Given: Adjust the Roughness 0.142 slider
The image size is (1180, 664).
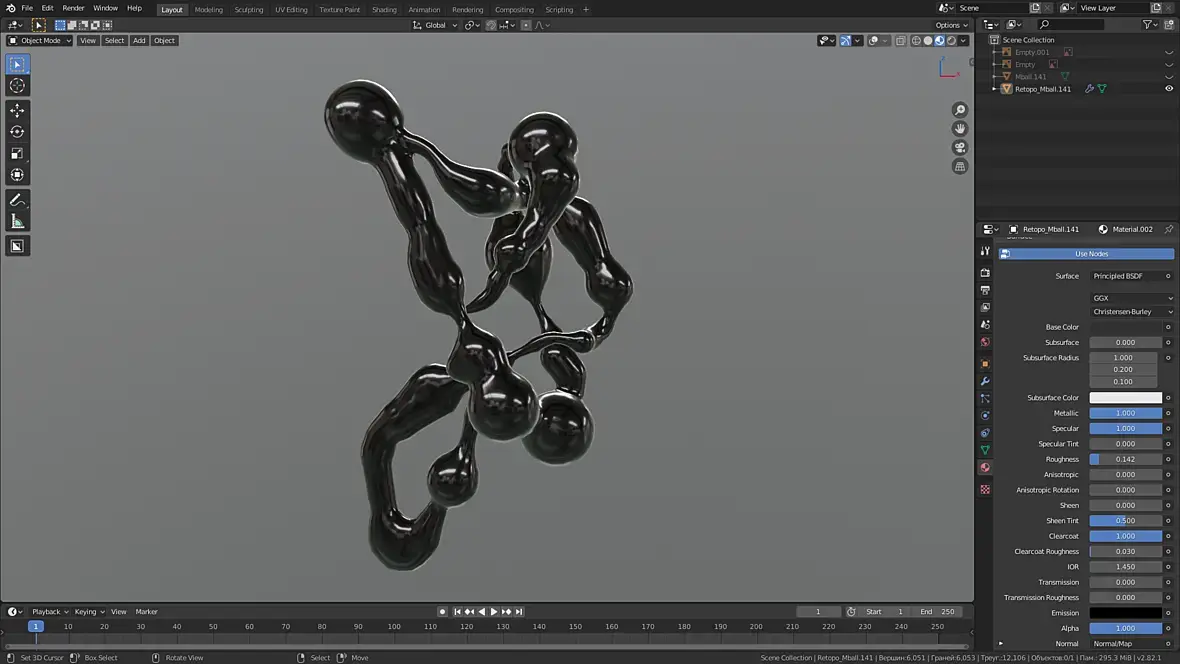Looking at the screenshot, I should pos(1126,459).
